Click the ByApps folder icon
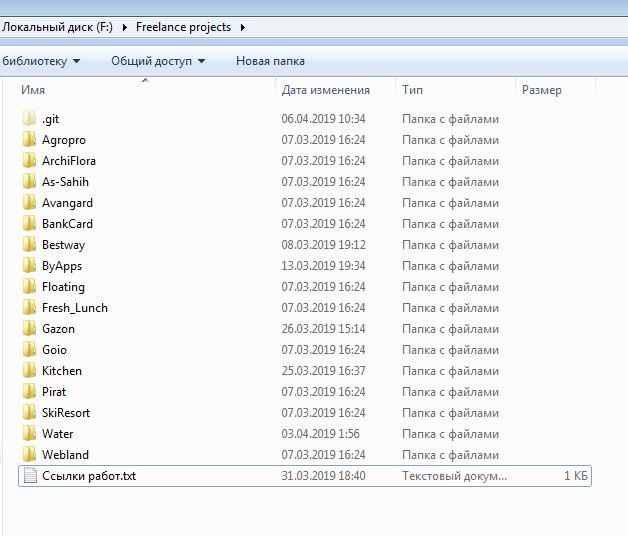This screenshot has height=536, width=628. pos(30,266)
